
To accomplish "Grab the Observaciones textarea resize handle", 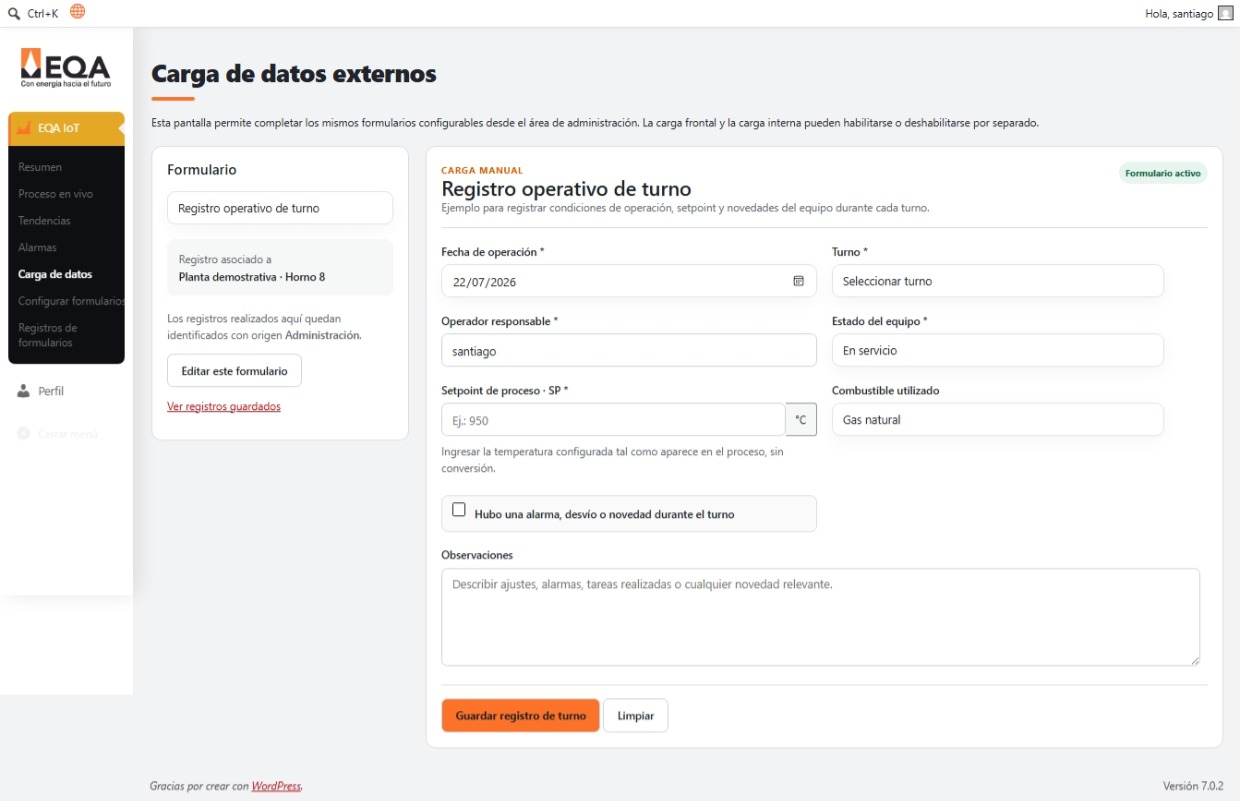I will (x=1193, y=659).
